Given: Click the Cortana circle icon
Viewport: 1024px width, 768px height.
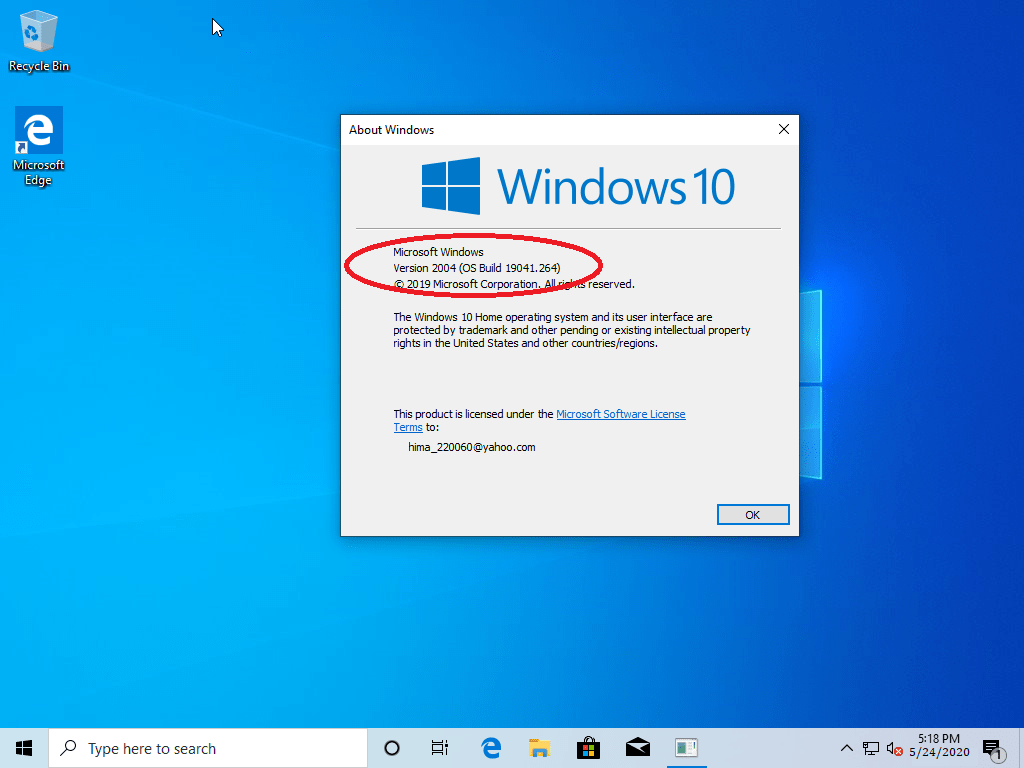Looking at the screenshot, I should tap(392, 748).
